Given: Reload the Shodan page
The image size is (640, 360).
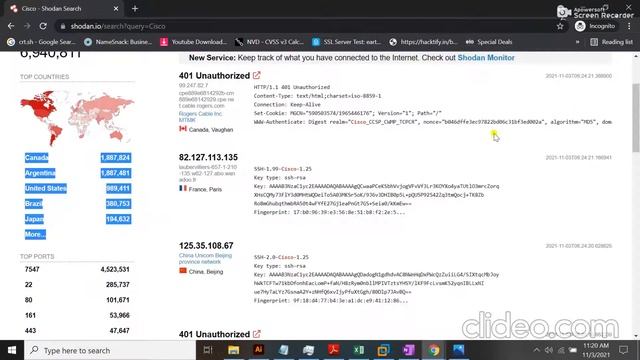Looking at the screenshot, I should click(x=43, y=26).
